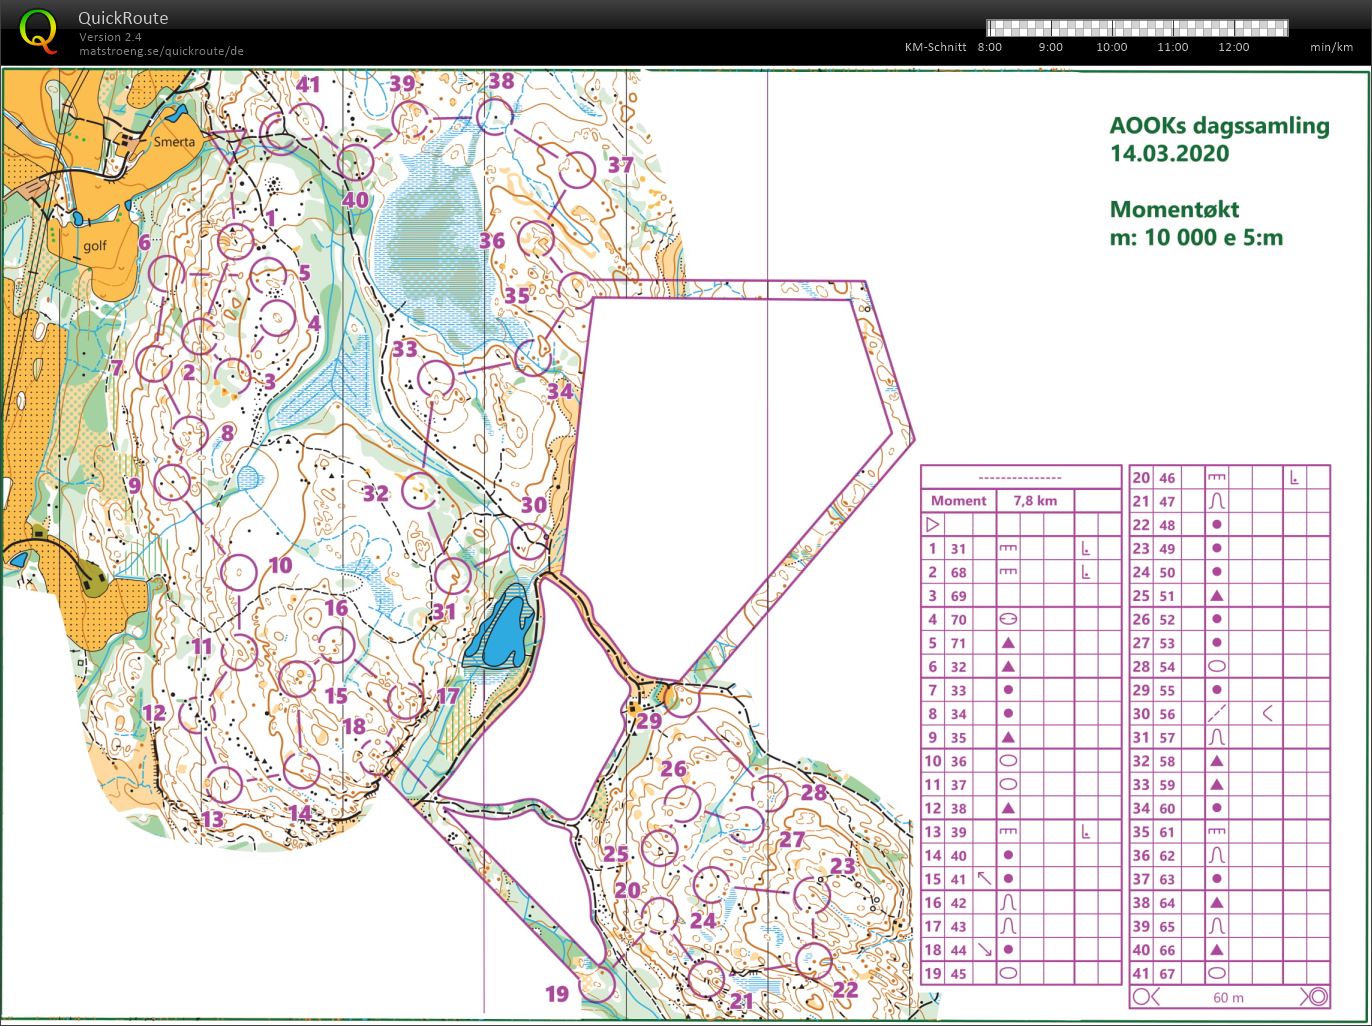Screen dimensions: 1372x1026
Task: Click the Momentøkt heading text
Action: click(1174, 209)
